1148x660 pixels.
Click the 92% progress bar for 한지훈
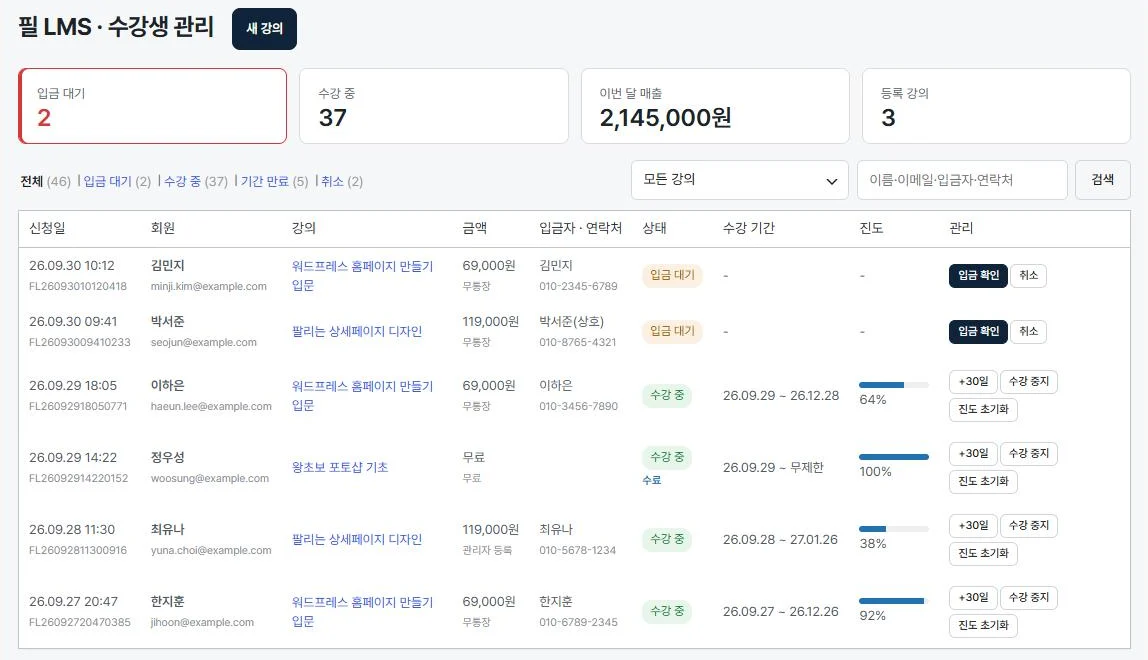point(893,601)
